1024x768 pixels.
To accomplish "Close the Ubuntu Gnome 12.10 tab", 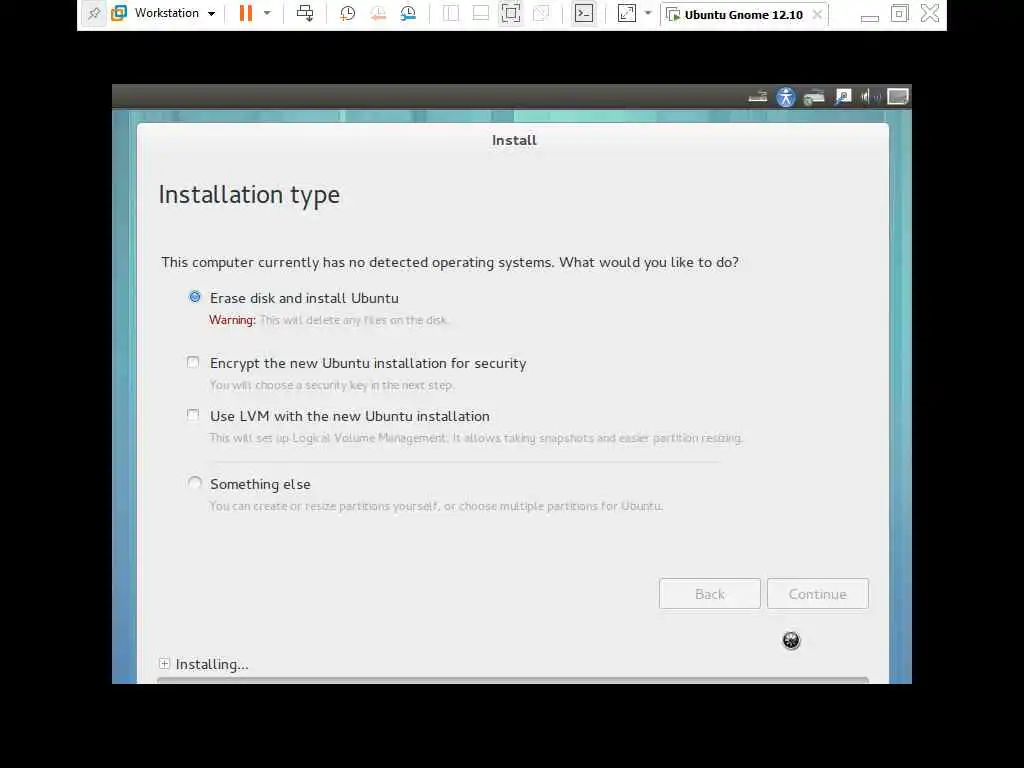I will tap(817, 14).
